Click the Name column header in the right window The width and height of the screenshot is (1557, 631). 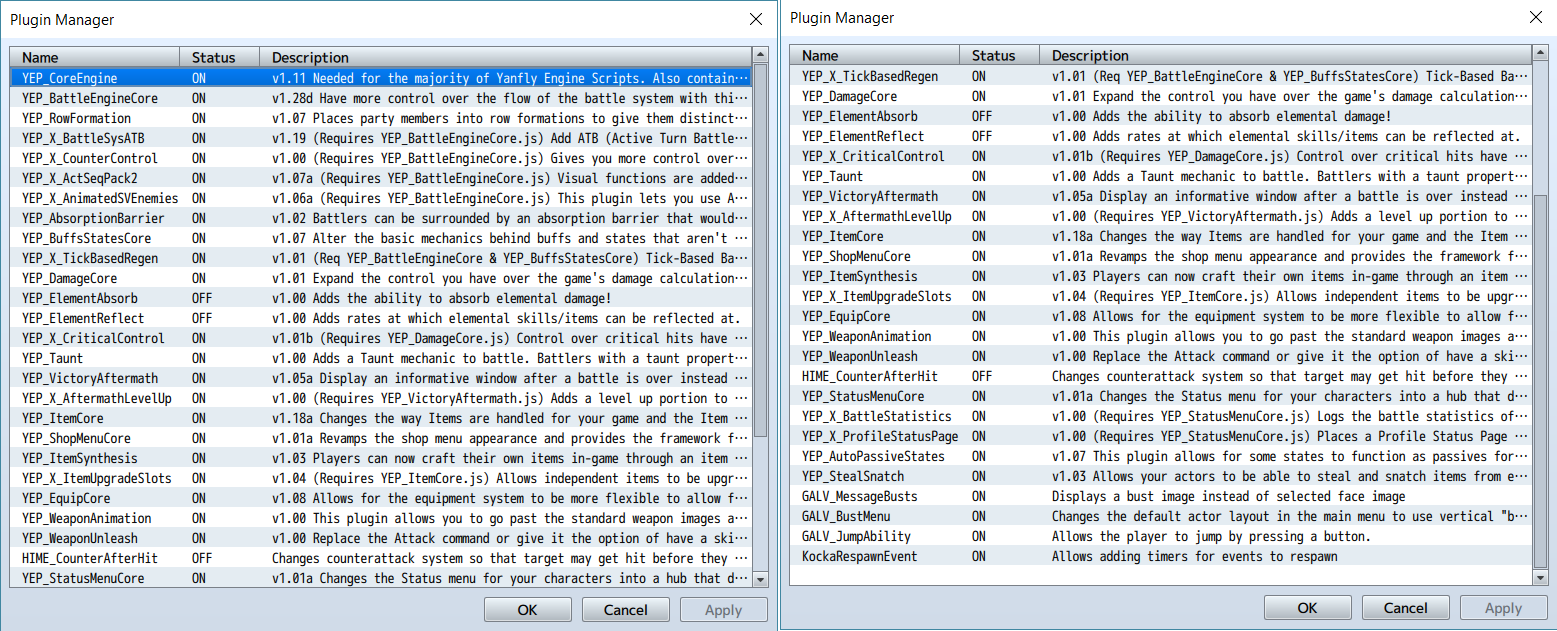click(875, 55)
